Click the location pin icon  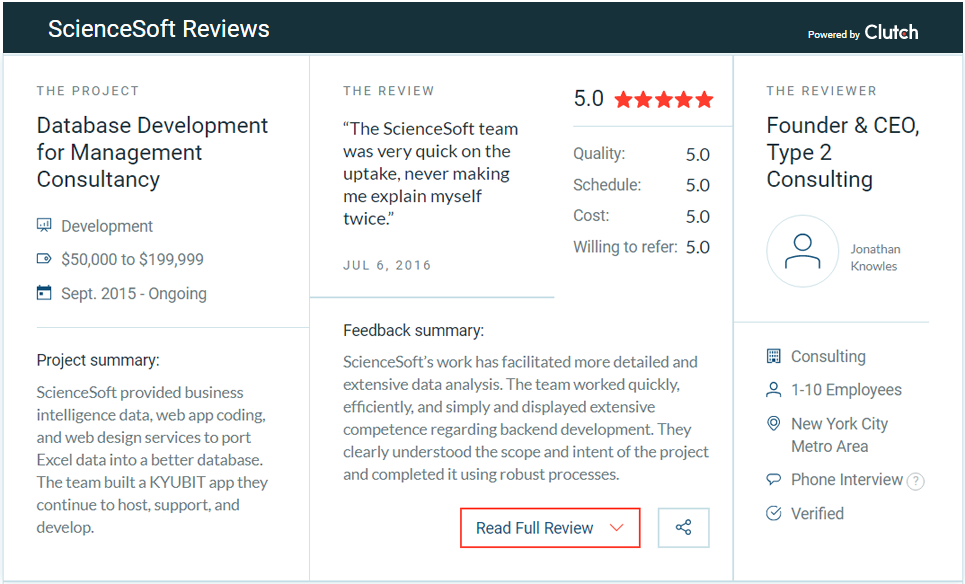point(773,424)
